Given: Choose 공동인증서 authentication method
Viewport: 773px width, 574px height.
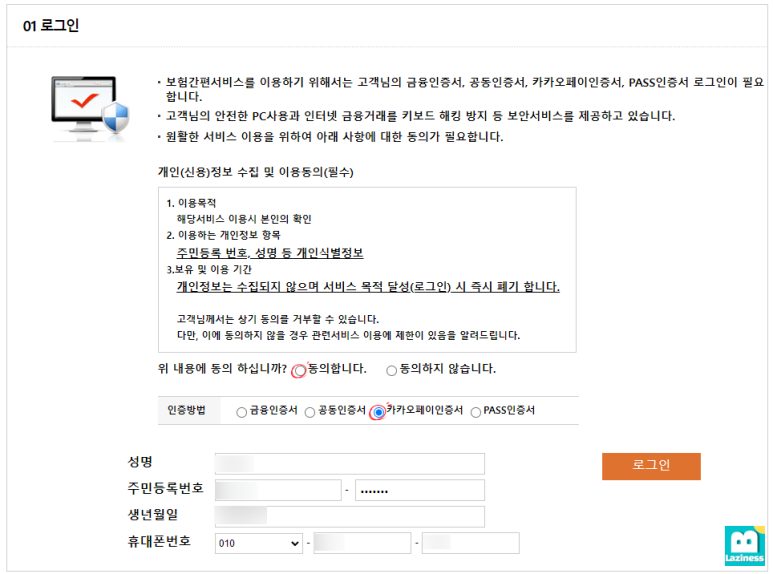Looking at the screenshot, I should pyautogui.click(x=310, y=412).
